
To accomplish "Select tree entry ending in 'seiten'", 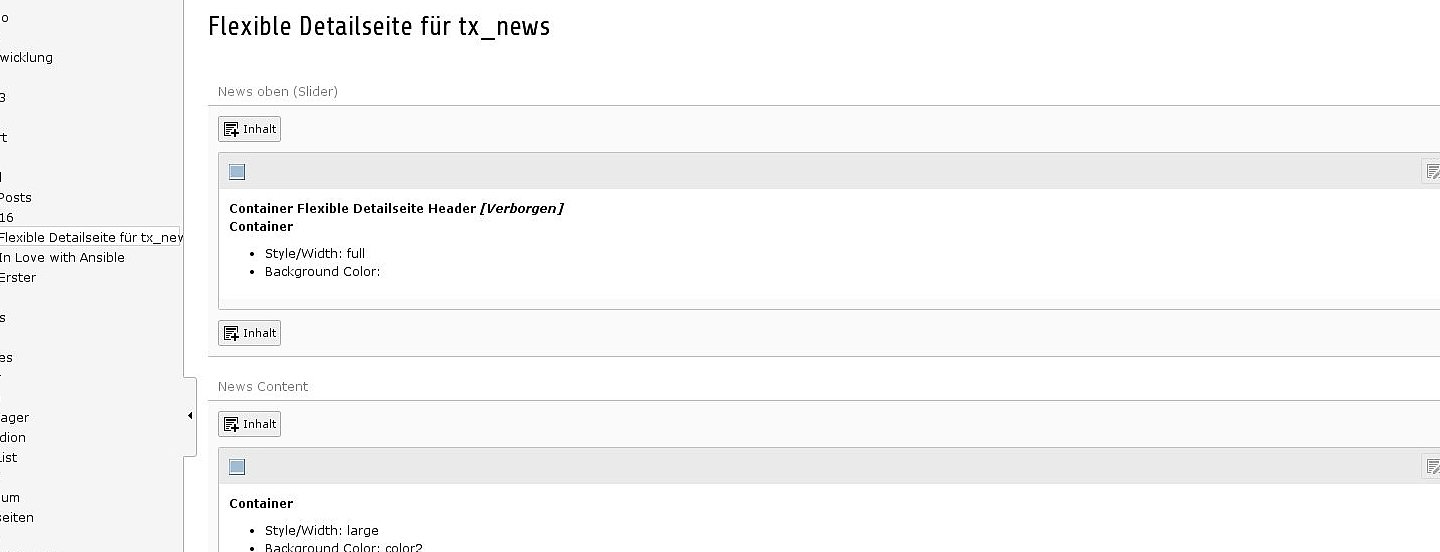I will point(17,517).
